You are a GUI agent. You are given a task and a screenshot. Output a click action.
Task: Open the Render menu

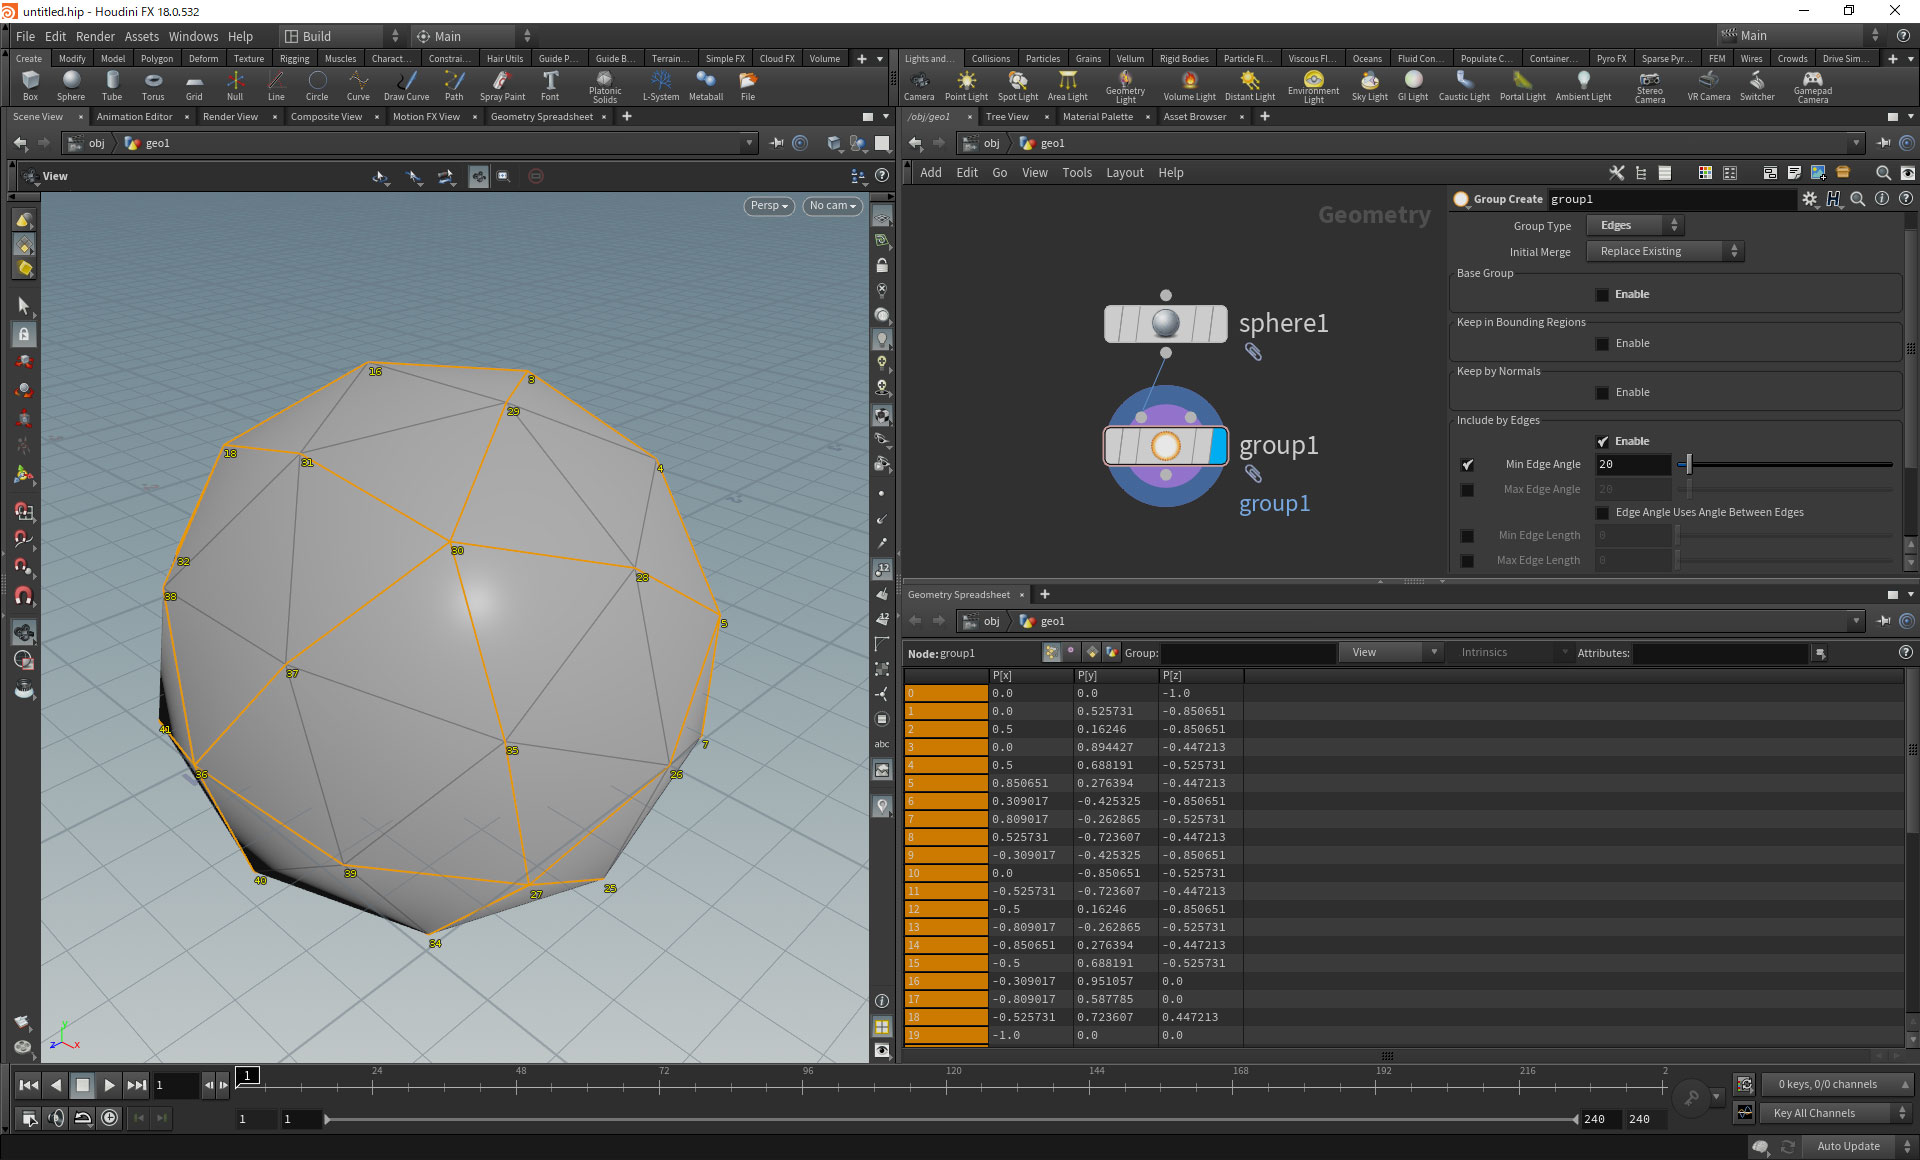point(95,36)
